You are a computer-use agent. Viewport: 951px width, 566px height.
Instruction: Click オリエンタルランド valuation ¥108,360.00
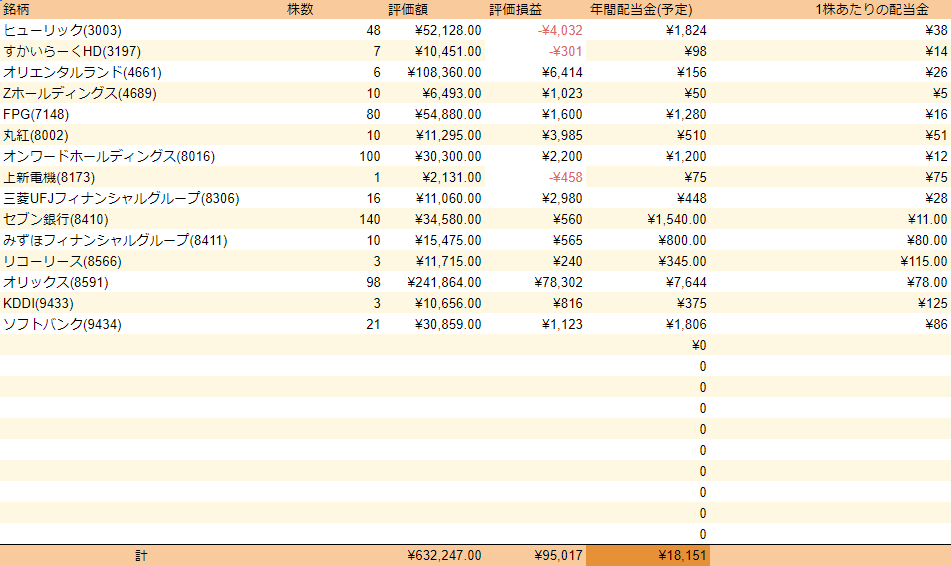point(445,72)
